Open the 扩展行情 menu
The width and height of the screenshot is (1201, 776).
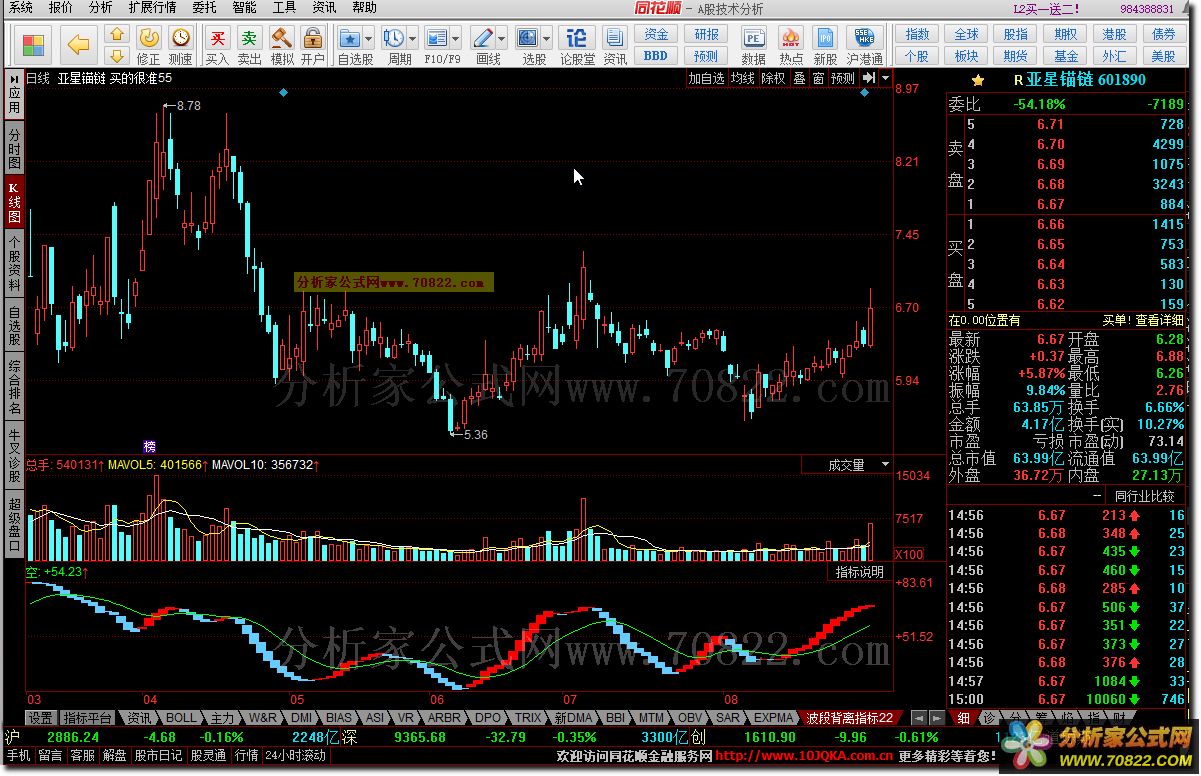[153, 8]
